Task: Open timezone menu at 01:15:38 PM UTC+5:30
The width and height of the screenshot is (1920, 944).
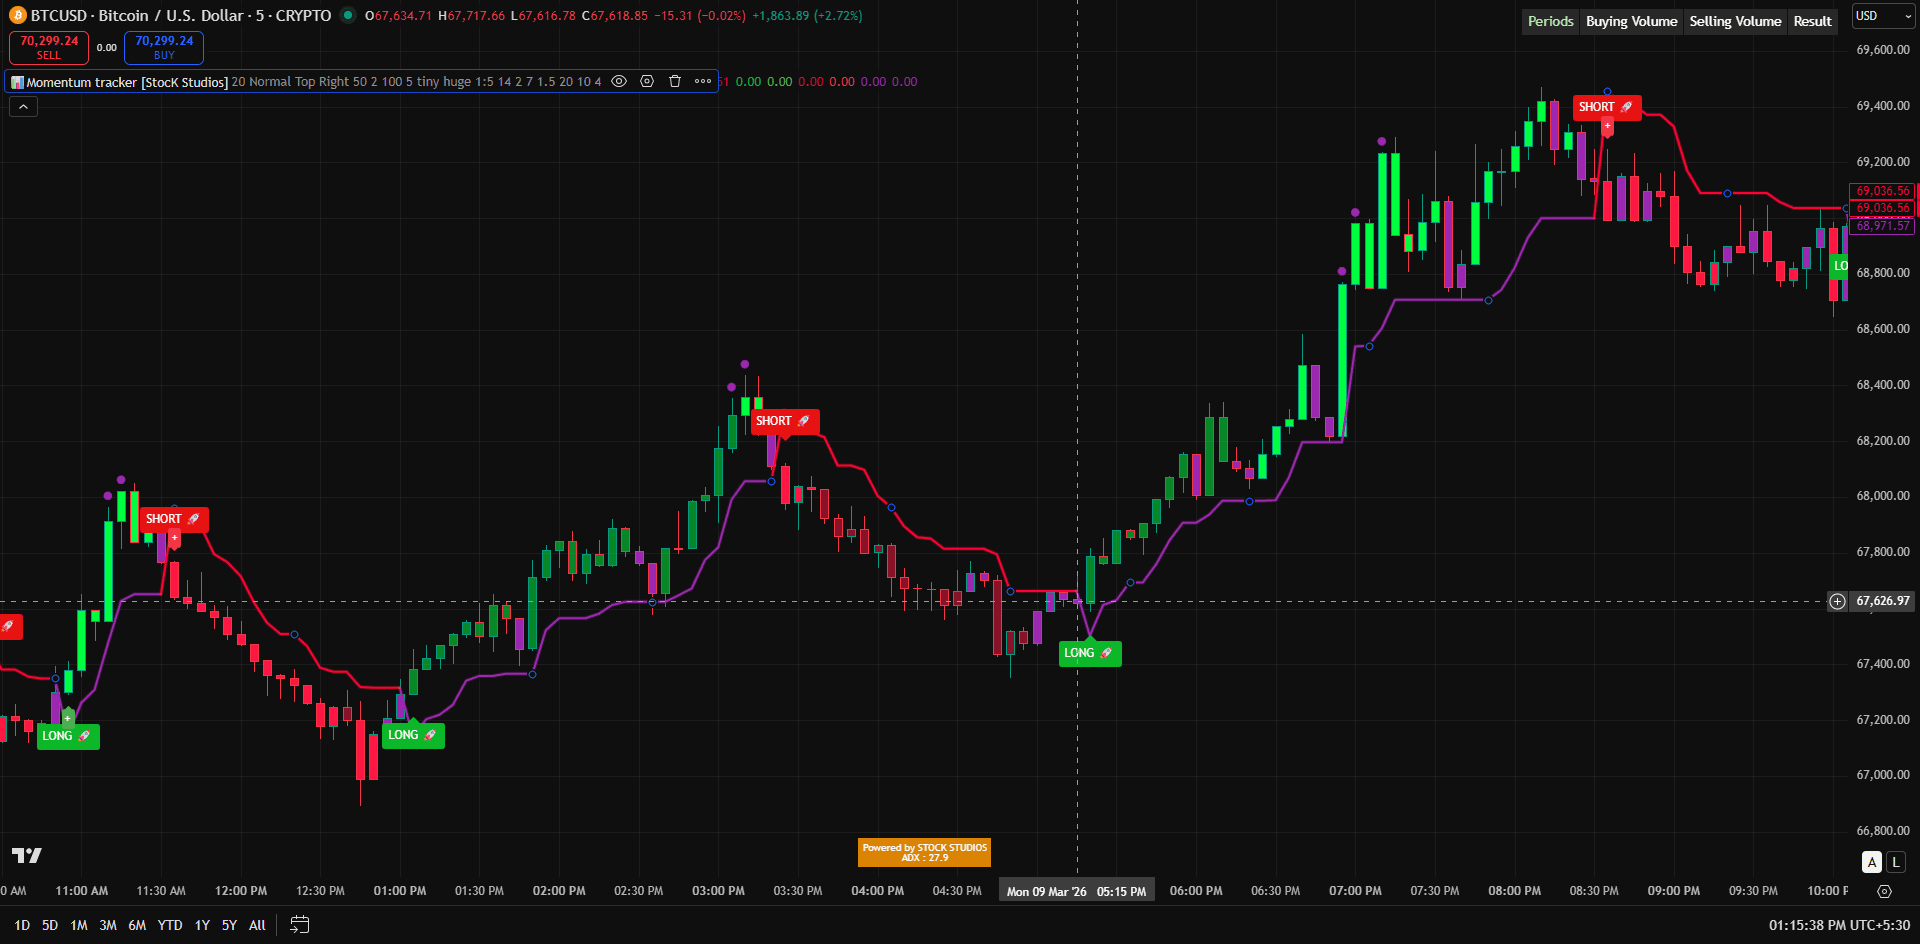Action: tap(1838, 925)
